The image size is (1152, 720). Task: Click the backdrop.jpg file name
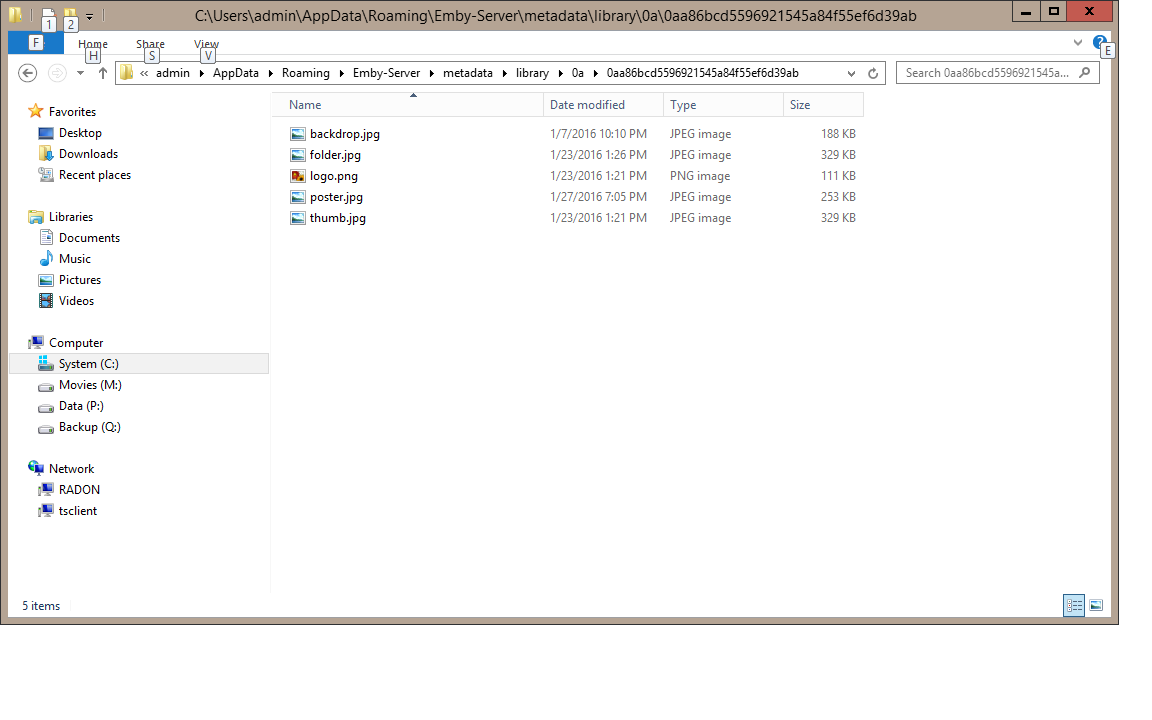345,134
